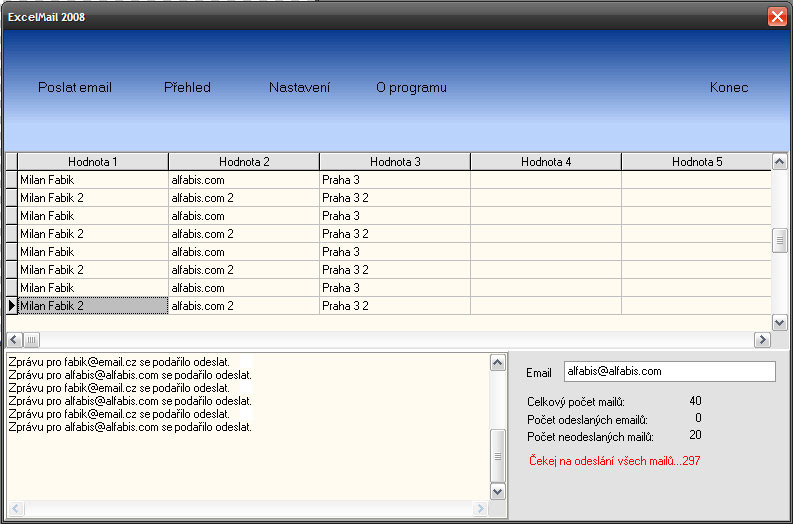This screenshot has width=793, height=524.
Task: Click the Počet neodeslaných mailů label
Action: pyautogui.click(x=590, y=437)
